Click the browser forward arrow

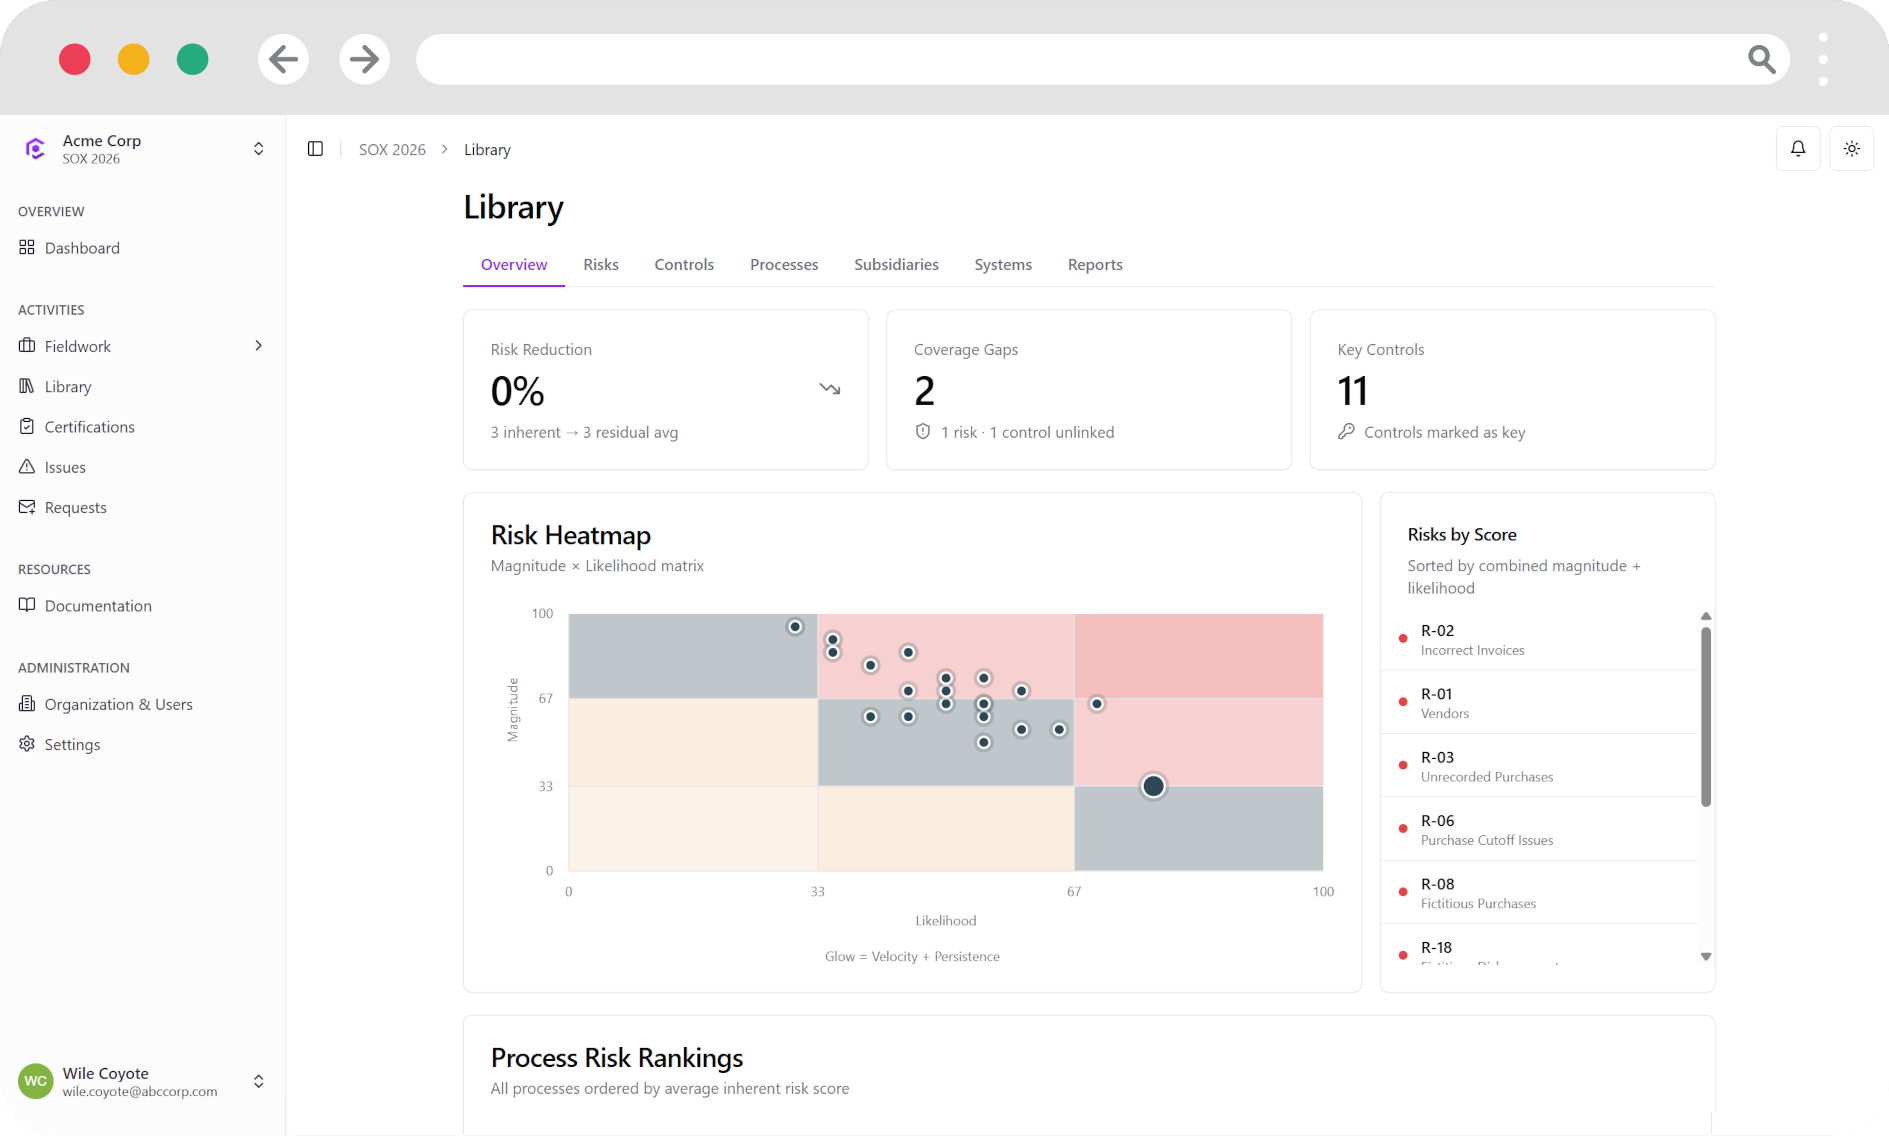pyautogui.click(x=364, y=59)
